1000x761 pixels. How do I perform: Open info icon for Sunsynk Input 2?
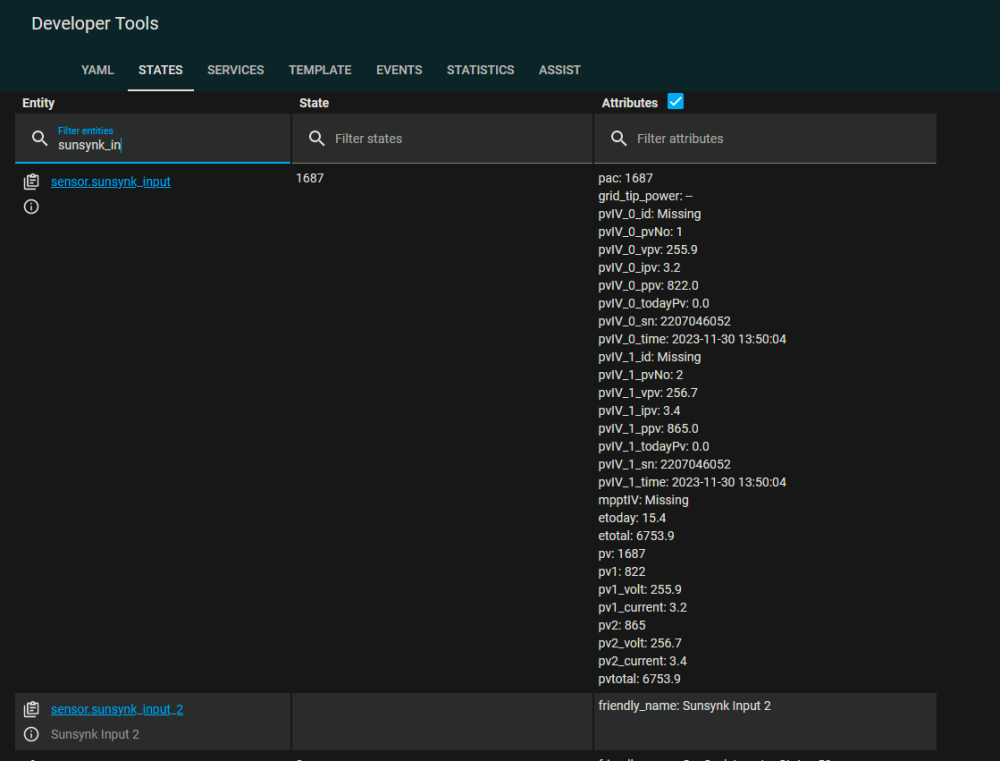click(x=31, y=734)
